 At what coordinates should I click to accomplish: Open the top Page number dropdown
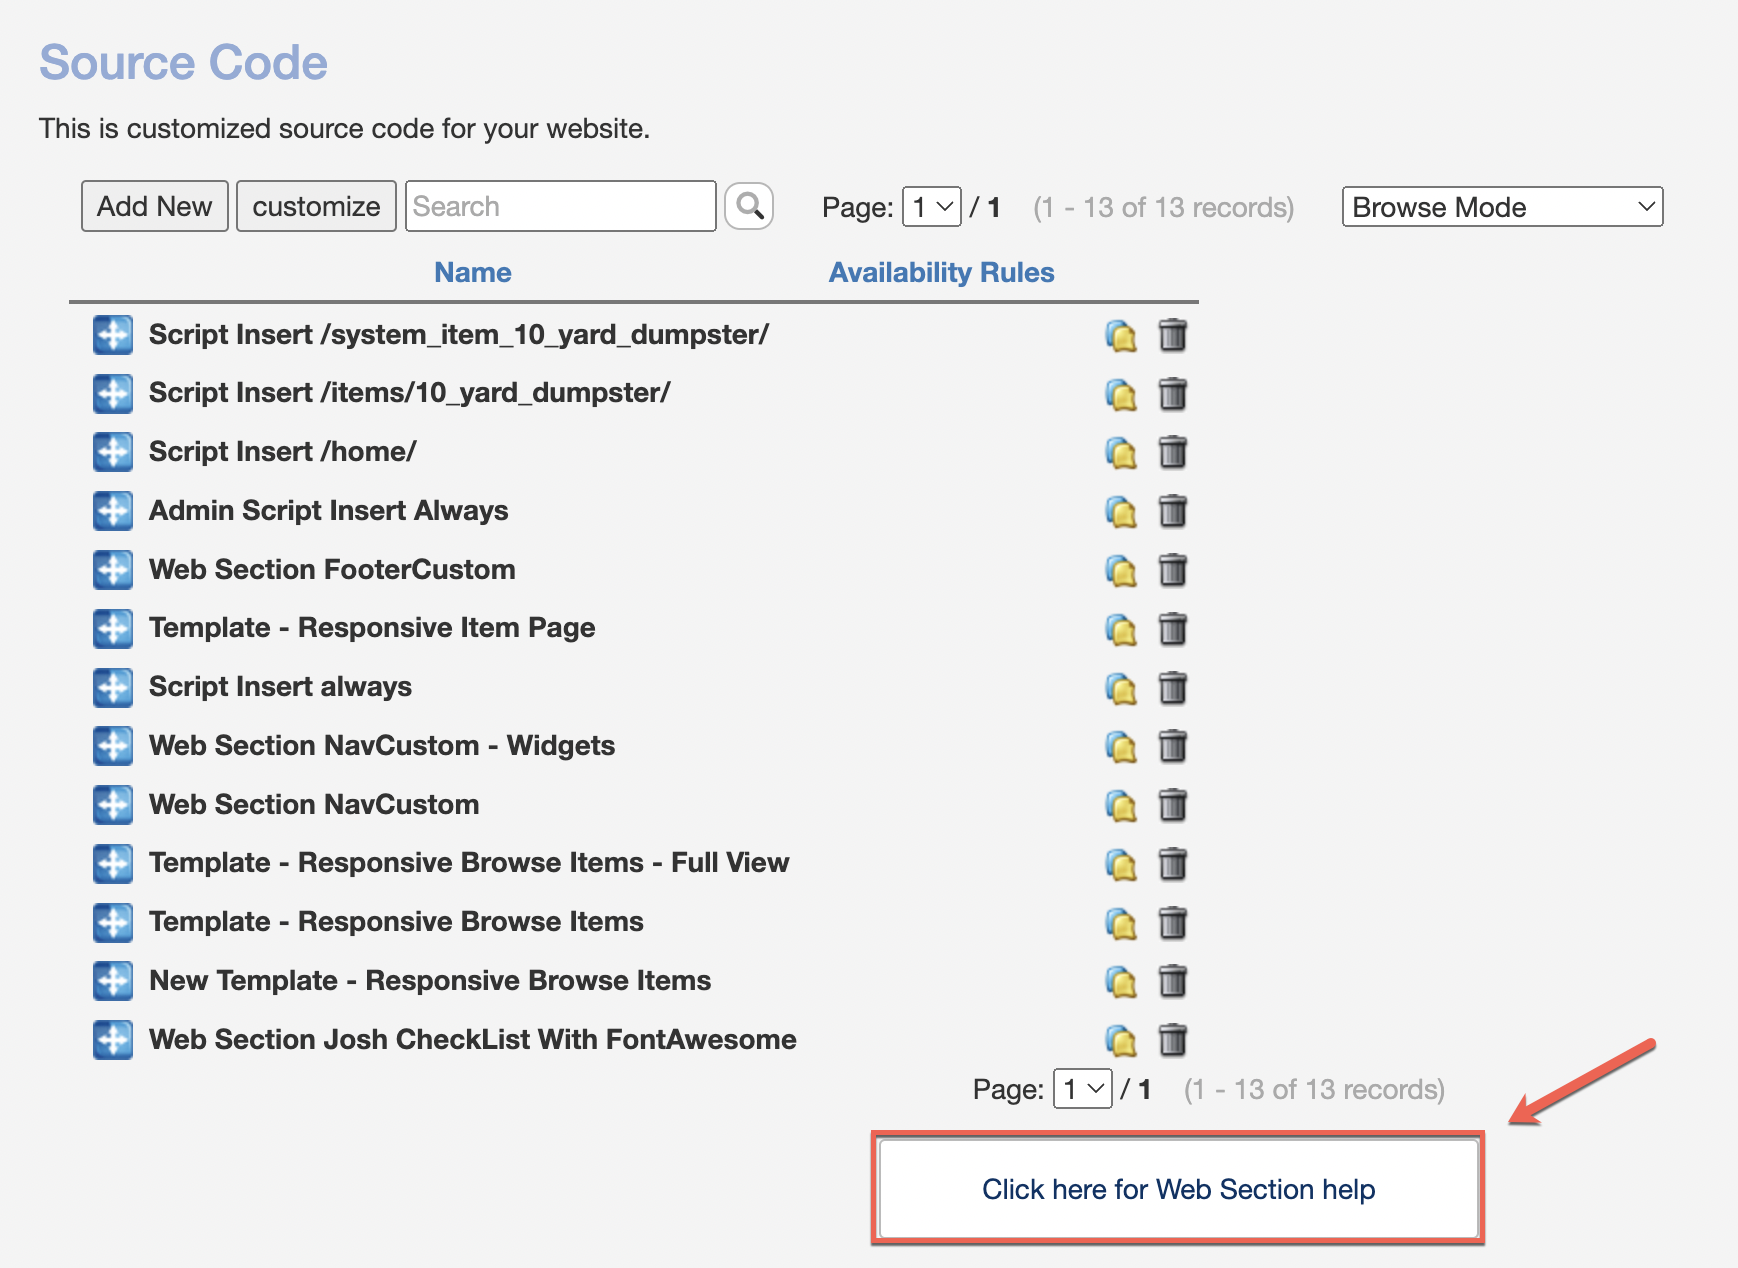pyautogui.click(x=931, y=207)
